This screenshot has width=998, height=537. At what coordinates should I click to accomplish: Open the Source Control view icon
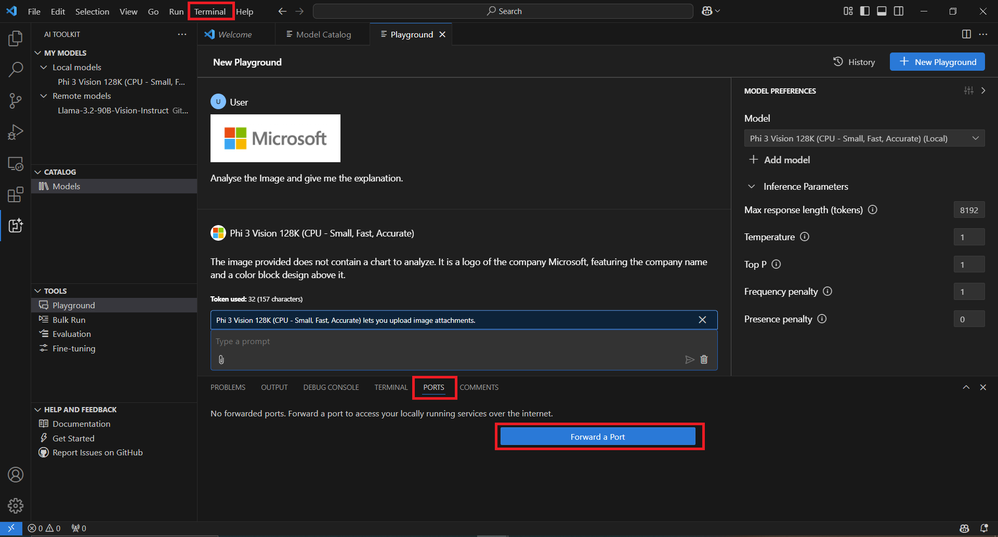tap(15, 101)
